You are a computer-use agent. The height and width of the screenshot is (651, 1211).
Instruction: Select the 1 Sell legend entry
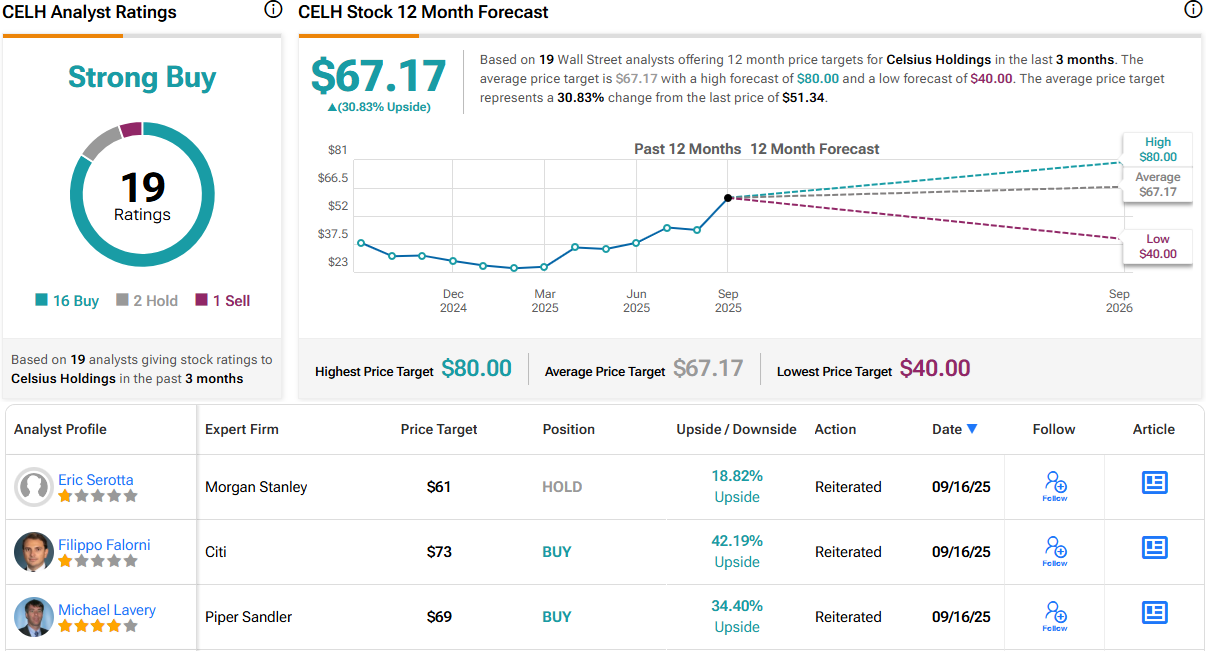click(223, 301)
